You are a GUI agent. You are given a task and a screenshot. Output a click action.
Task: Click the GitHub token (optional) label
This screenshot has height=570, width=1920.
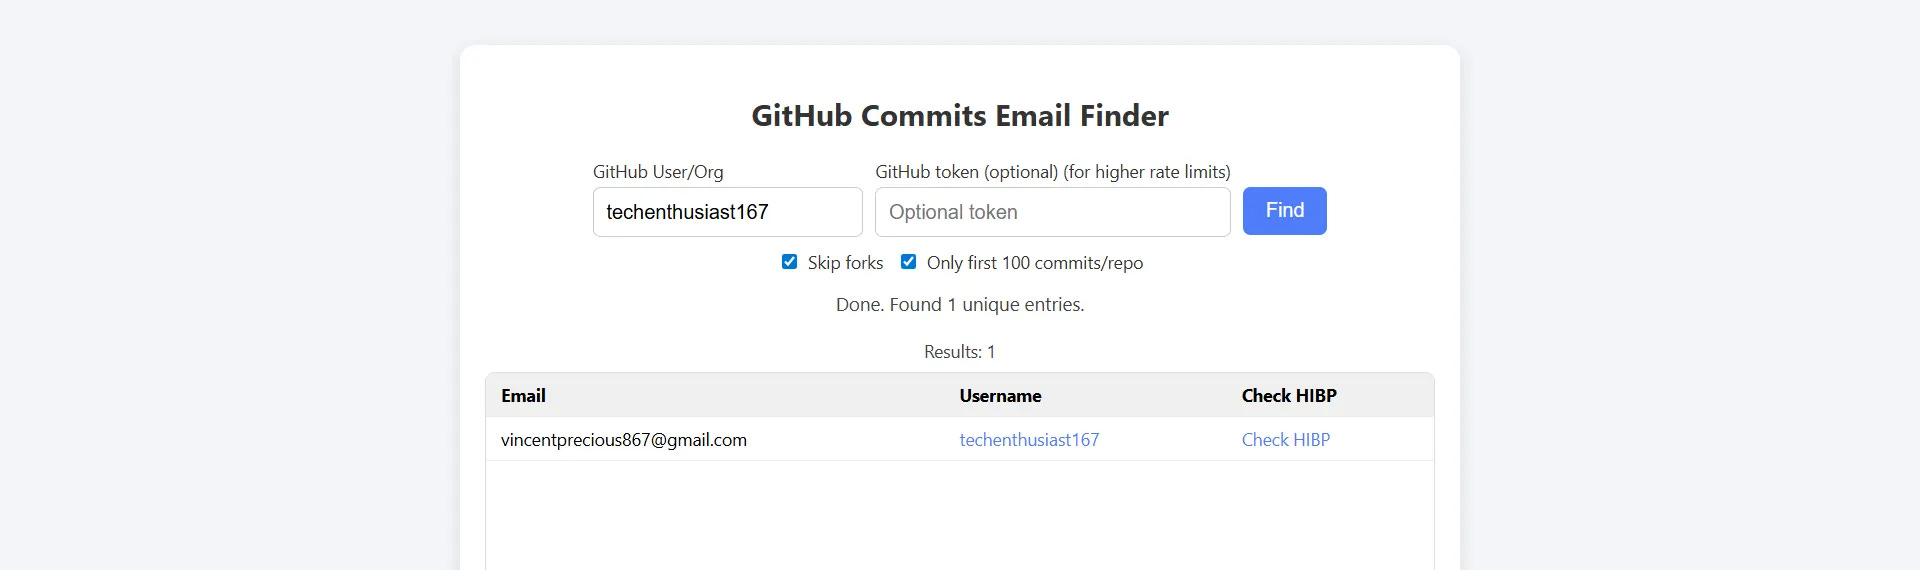[x=1053, y=172]
